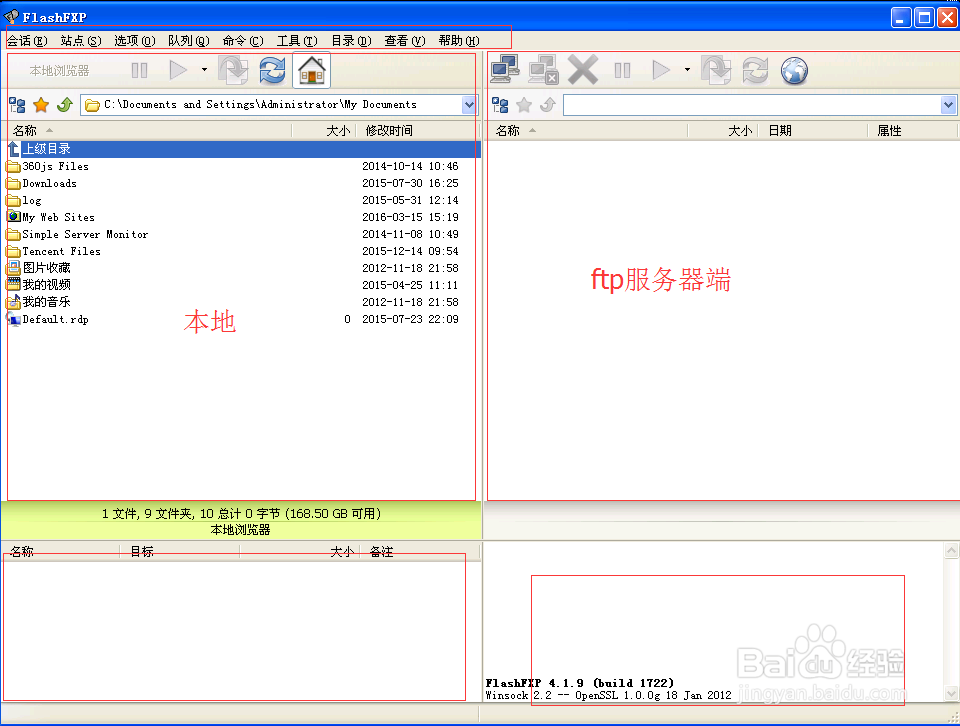Click the remote pane pause button
Image resolution: width=960 pixels, height=726 pixels.
[623, 70]
